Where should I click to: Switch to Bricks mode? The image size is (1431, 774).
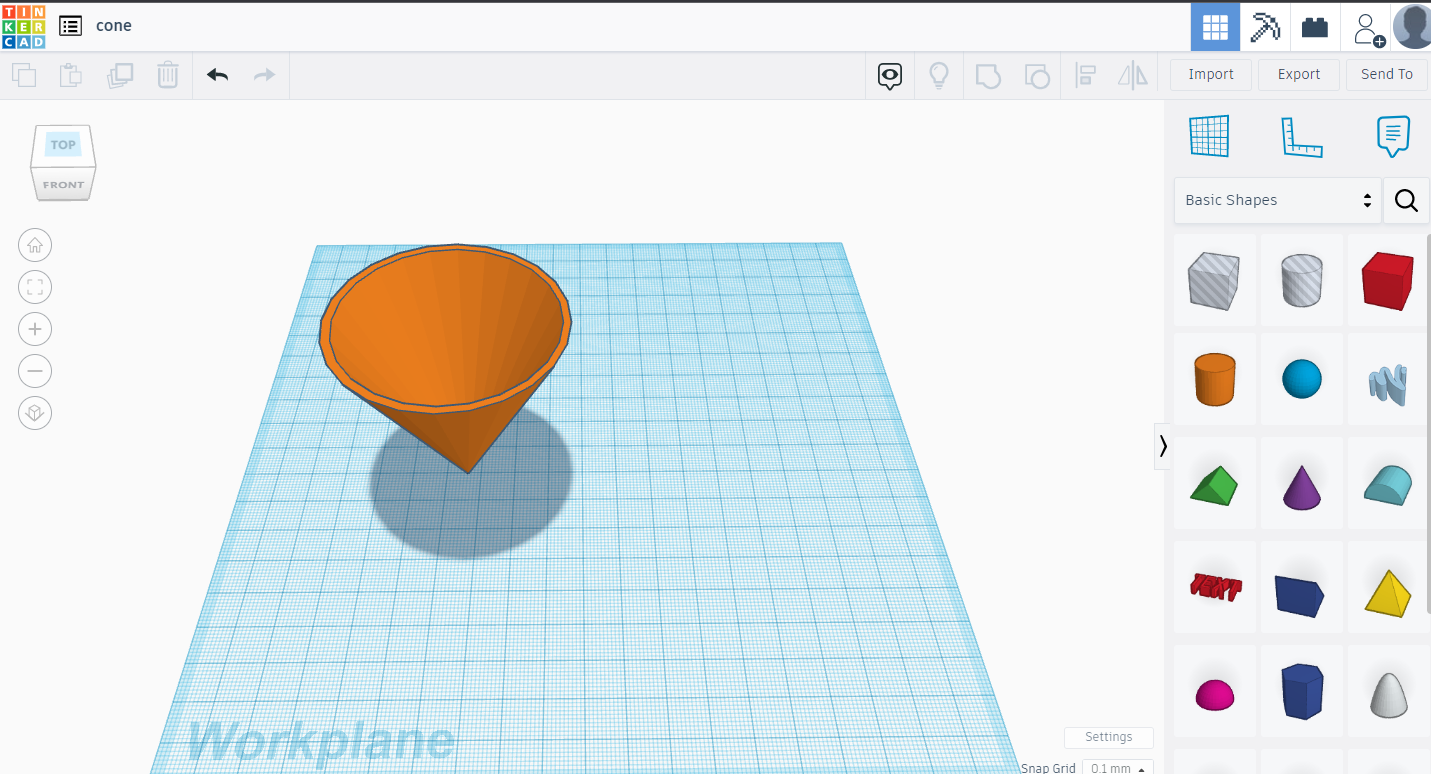click(x=1315, y=27)
